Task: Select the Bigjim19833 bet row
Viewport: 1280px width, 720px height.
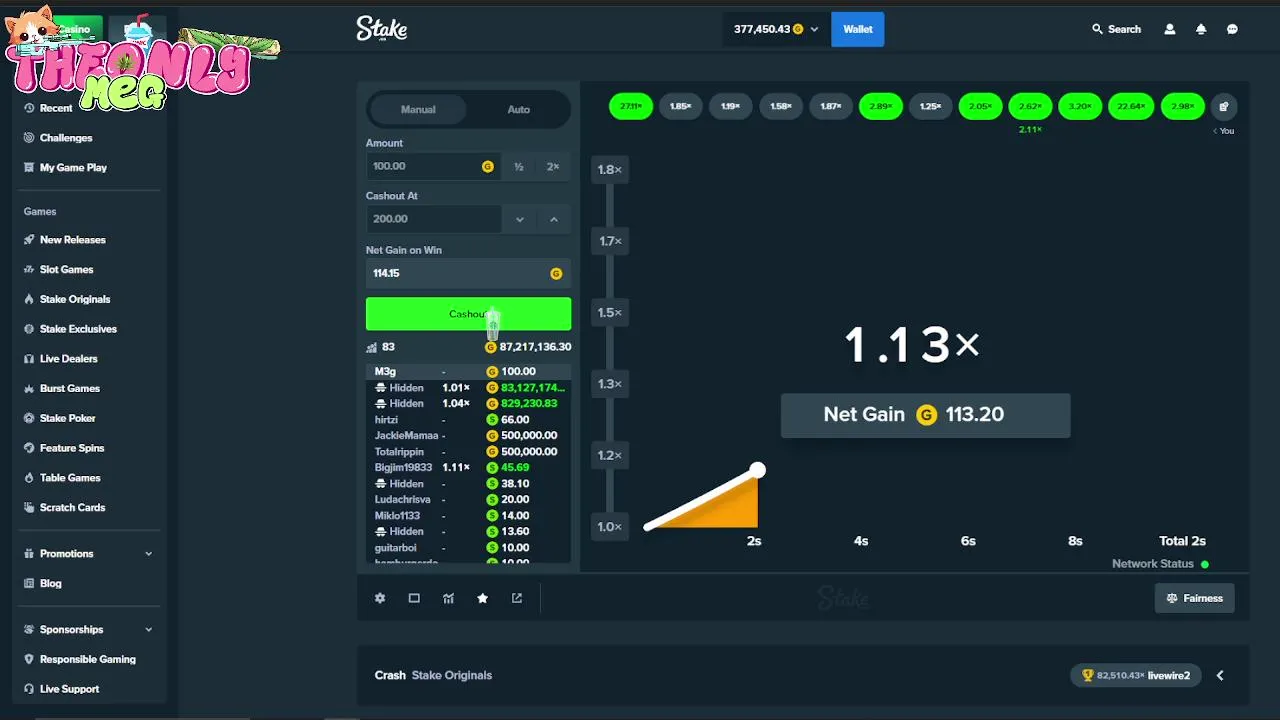Action: pyautogui.click(x=468, y=468)
